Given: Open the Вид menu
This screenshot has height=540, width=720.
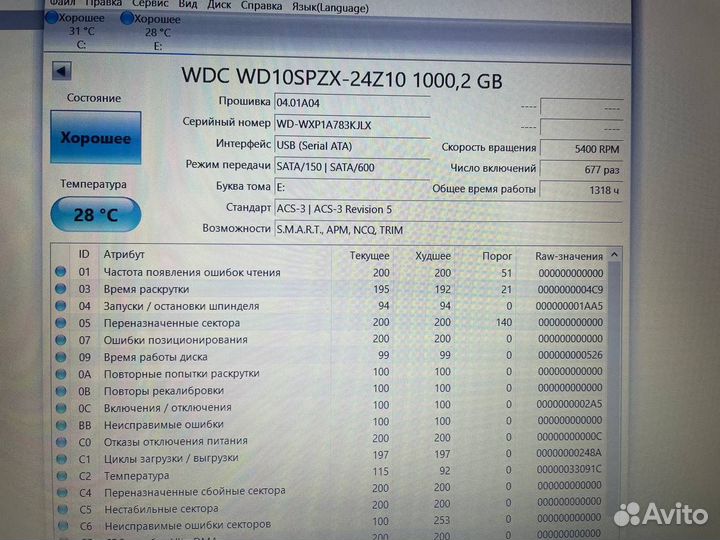Looking at the screenshot, I should coord(188,5).
